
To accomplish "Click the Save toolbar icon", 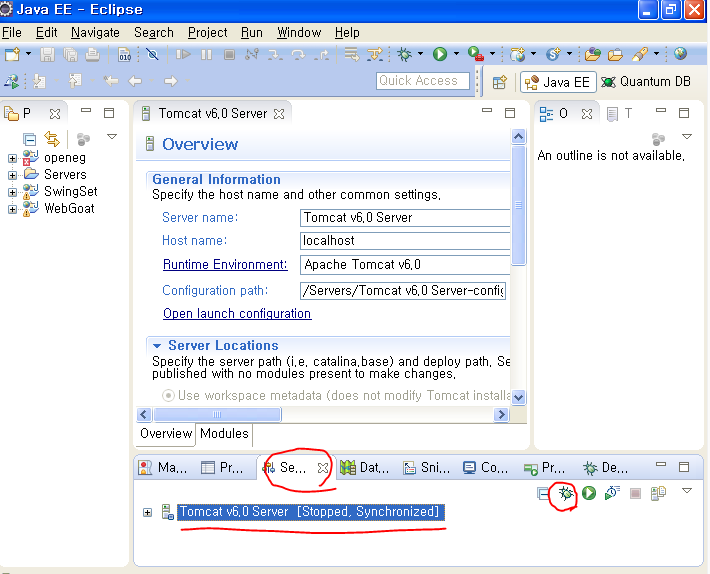I will tap(47, 55).
